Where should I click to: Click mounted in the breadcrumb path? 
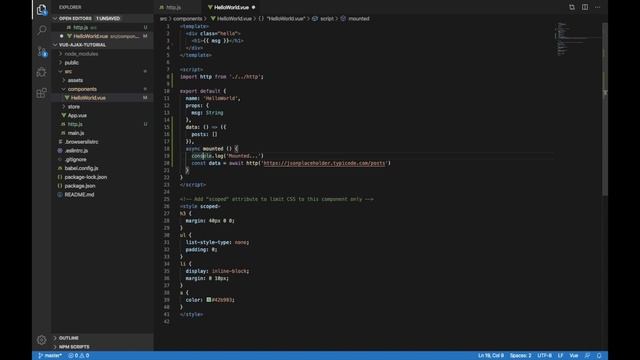[x=358, y=19]
